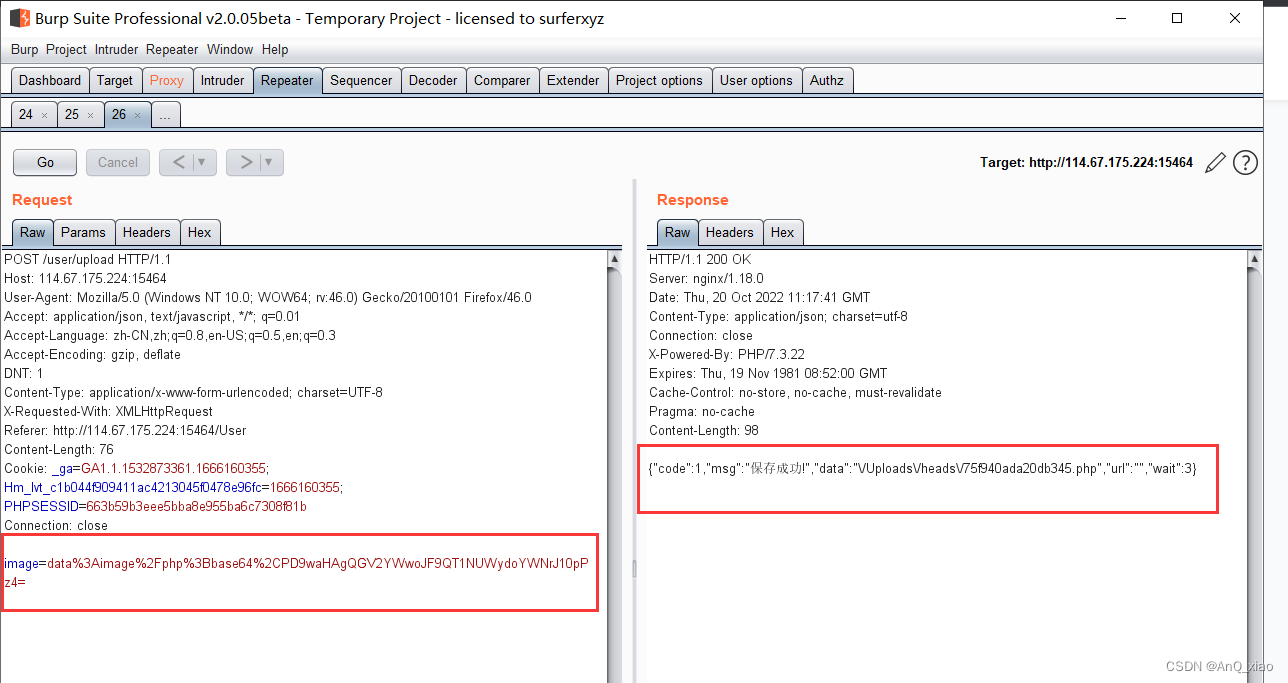Click the X-Powered-By PHP/7.3.22 header
The height and width of the screenshot is (683, 1288).
[728, 354]
